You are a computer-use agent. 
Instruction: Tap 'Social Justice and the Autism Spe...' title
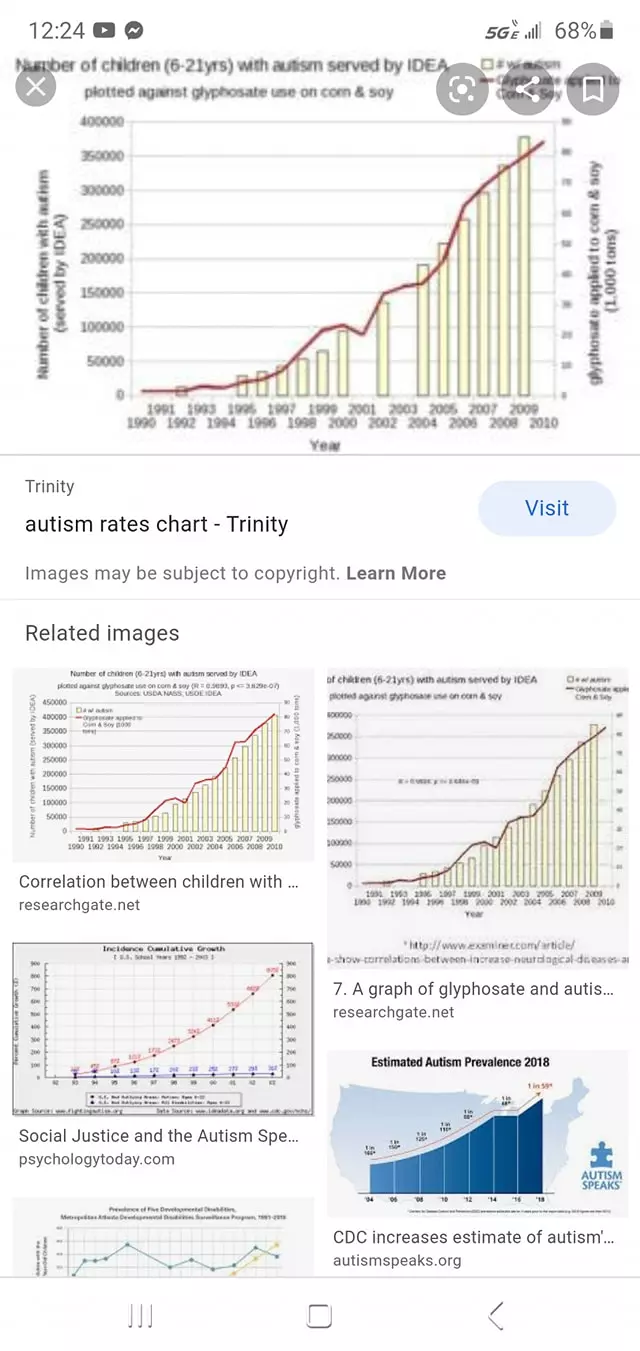pyautogui.click(x=158, y=1136)
